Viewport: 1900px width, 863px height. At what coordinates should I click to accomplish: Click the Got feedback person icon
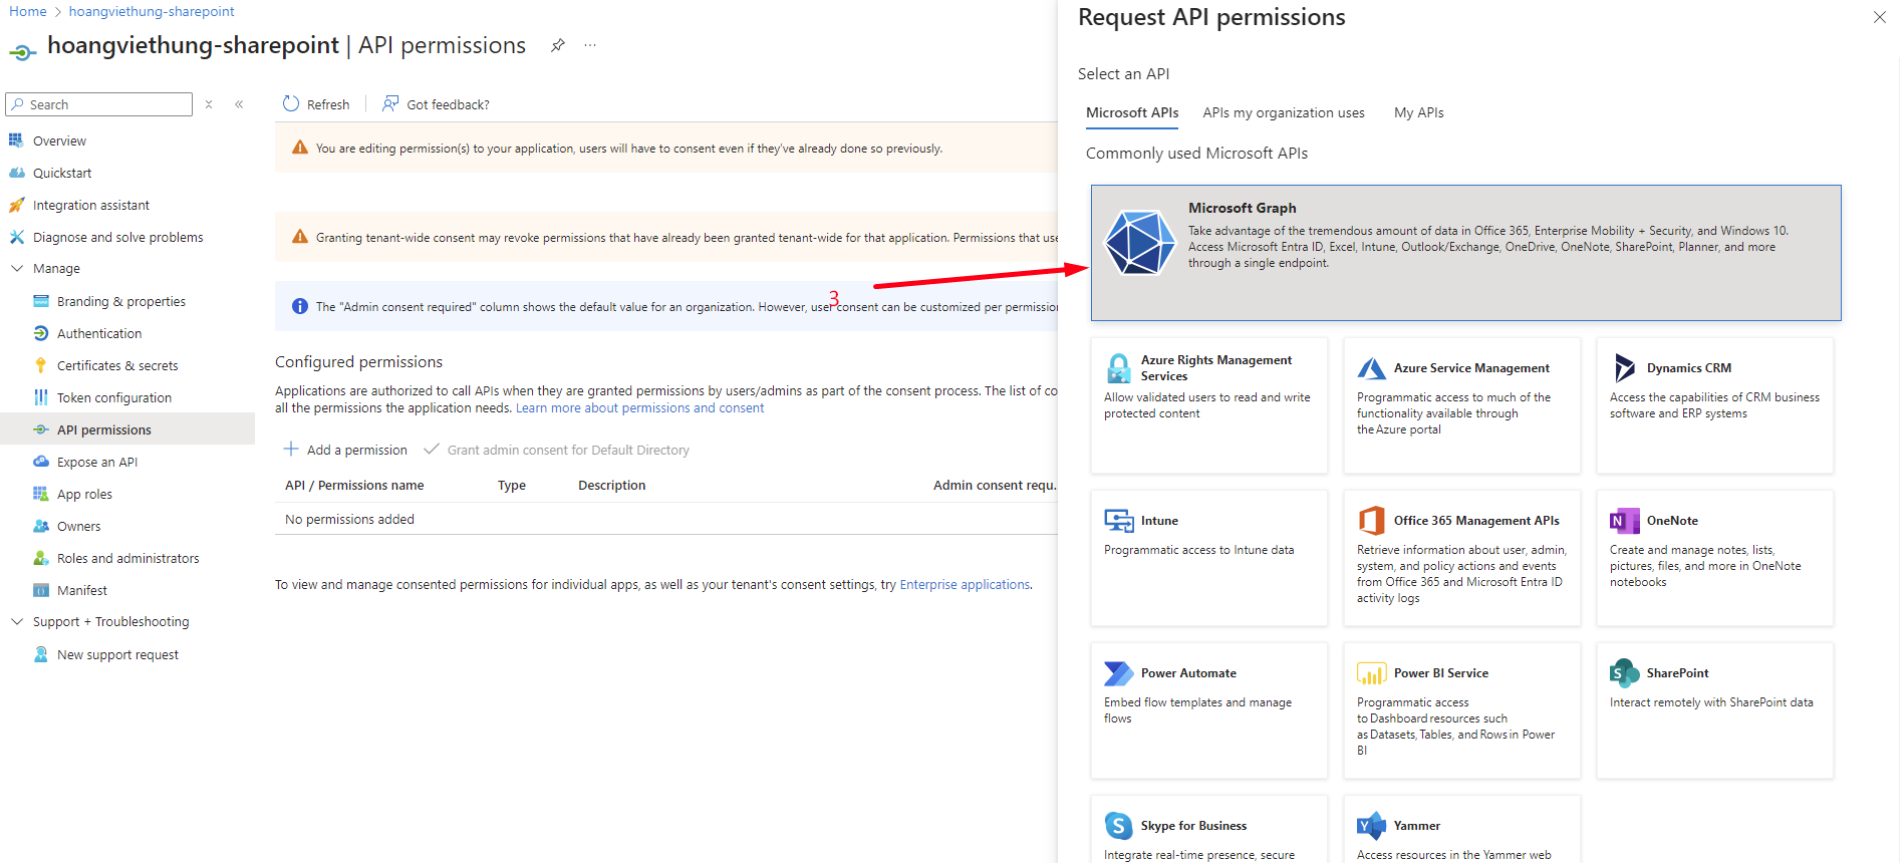click(390, 103)
